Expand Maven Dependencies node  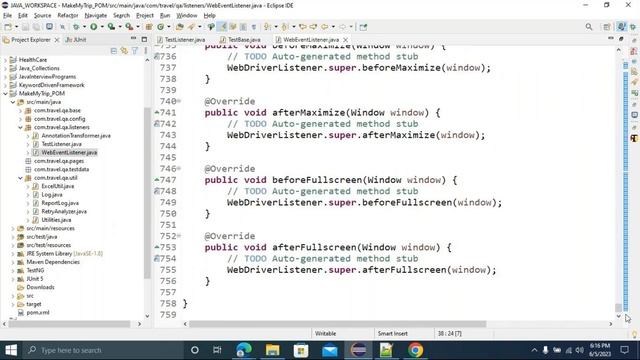pos(13,262)
